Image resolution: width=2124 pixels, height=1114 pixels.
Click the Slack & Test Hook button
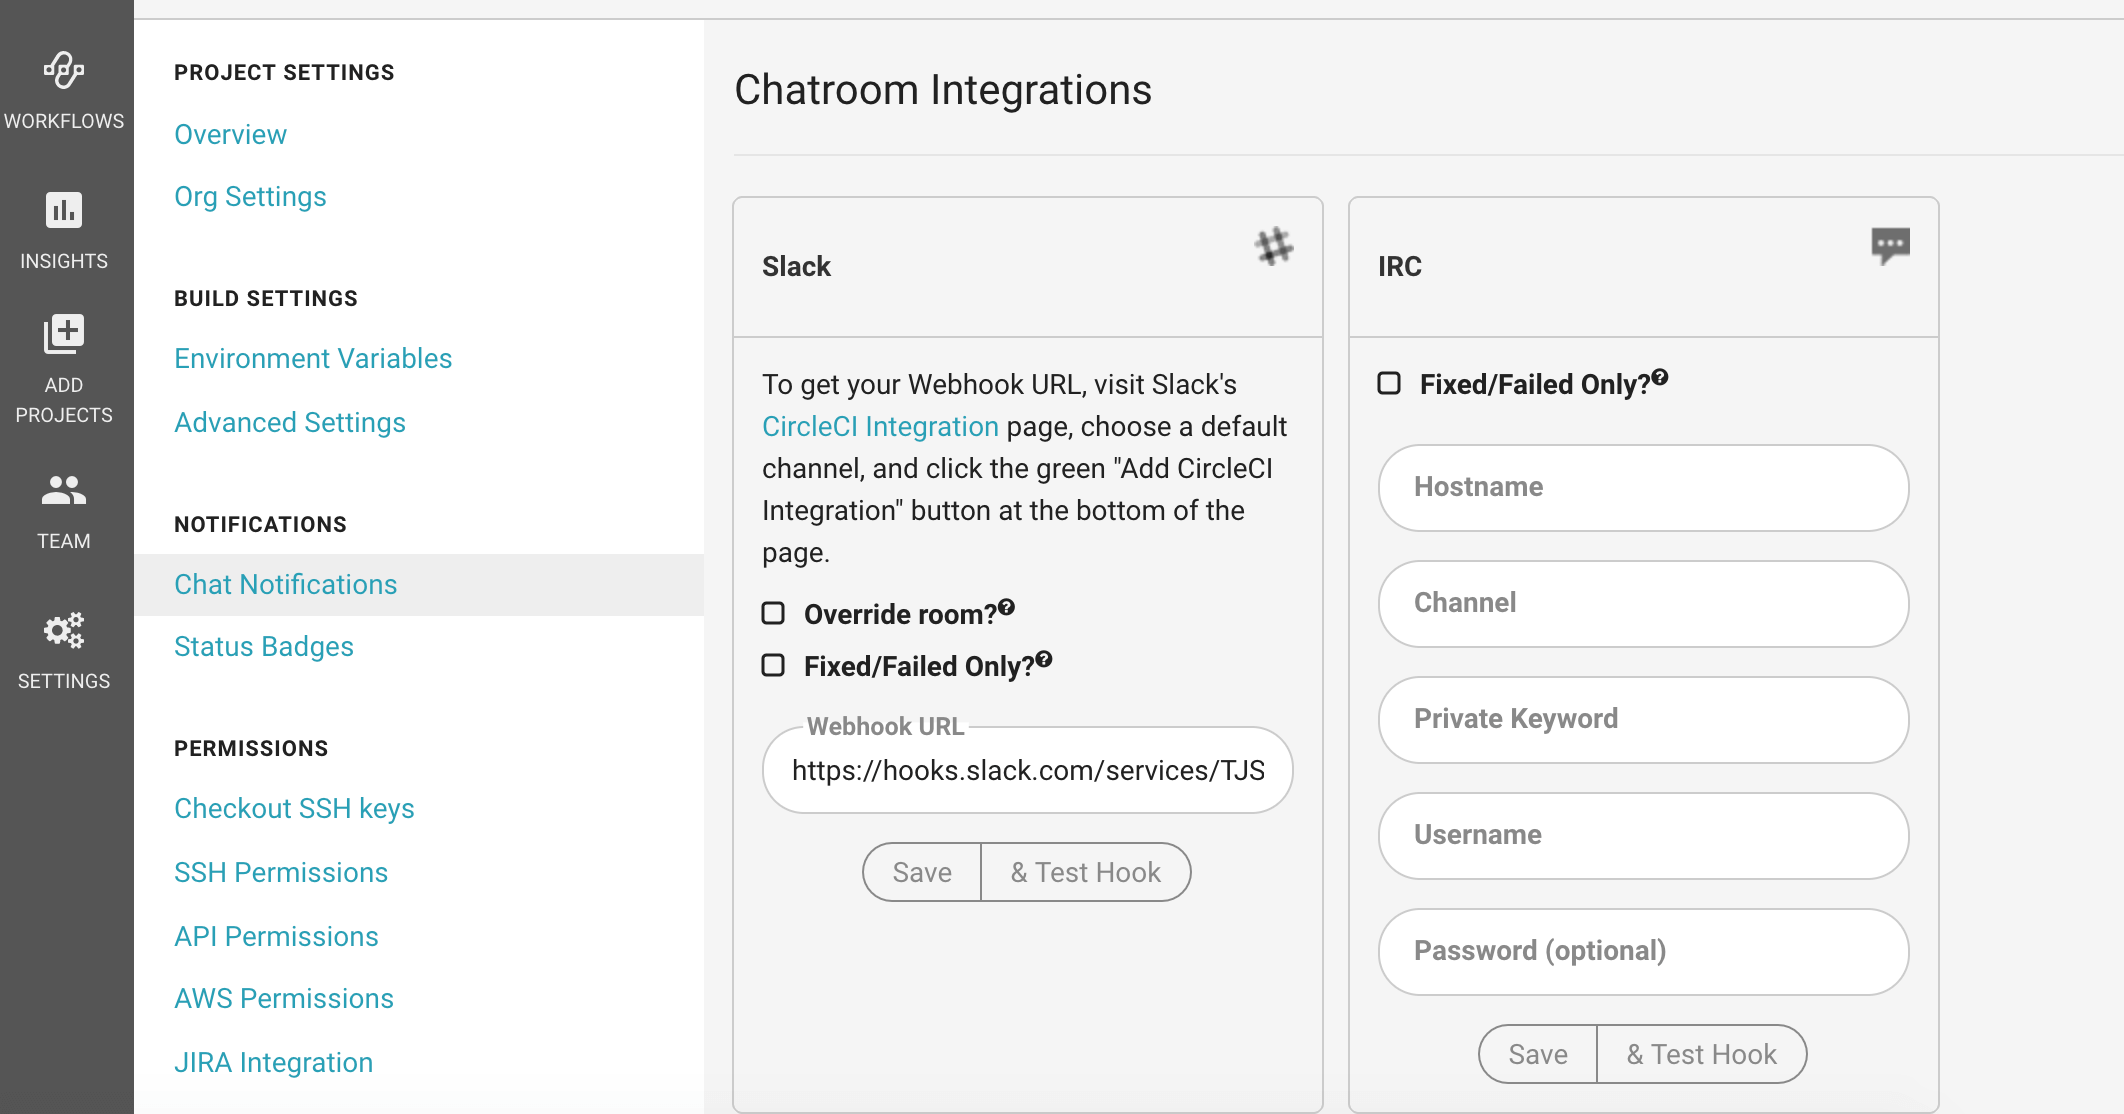pos(1085,872)
